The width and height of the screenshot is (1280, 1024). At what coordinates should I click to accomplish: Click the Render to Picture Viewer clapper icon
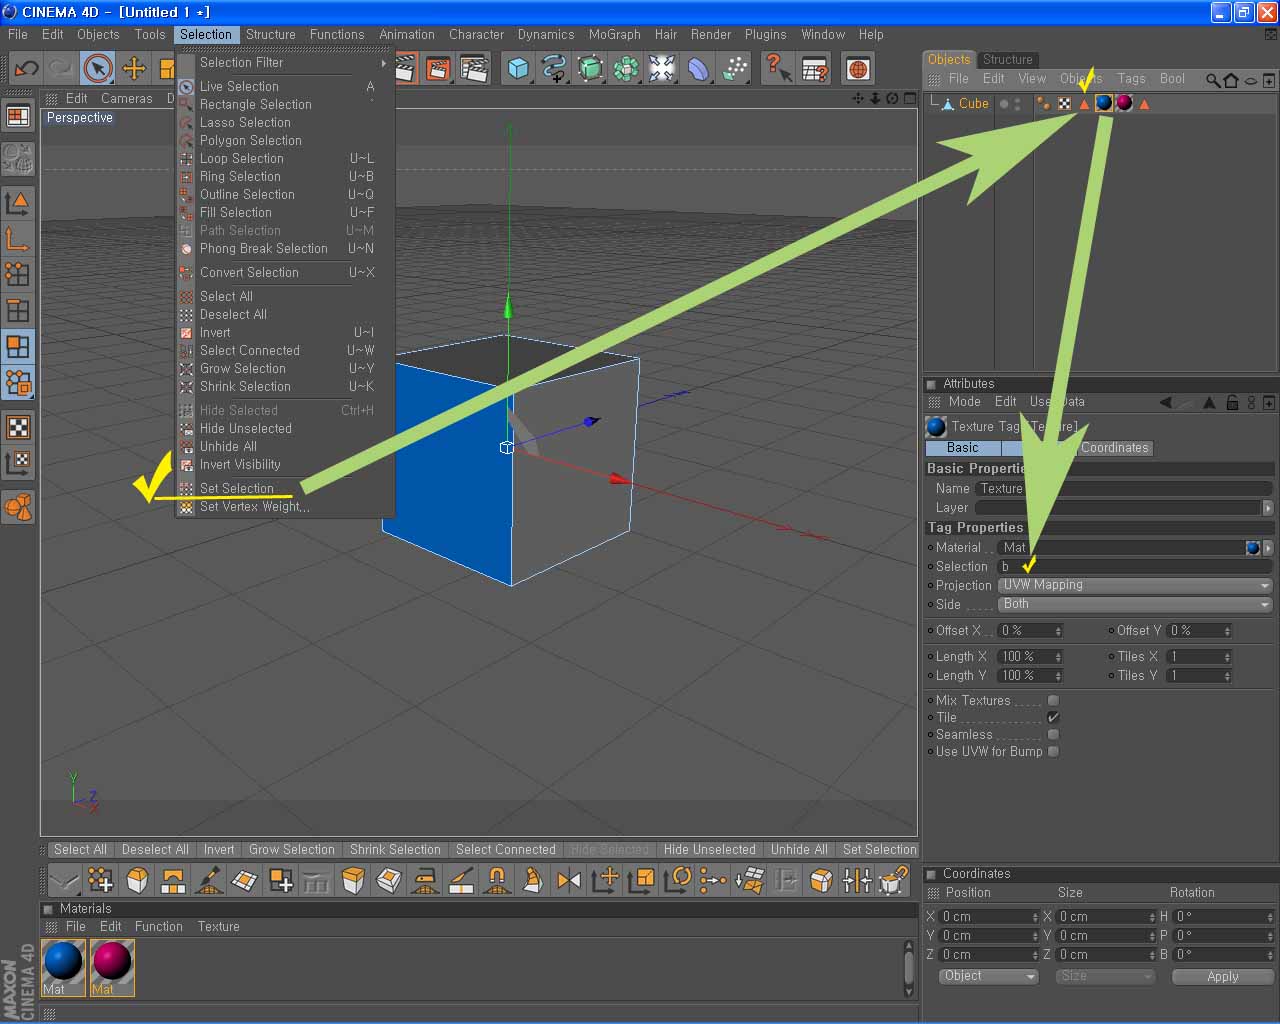click(438, 68)
